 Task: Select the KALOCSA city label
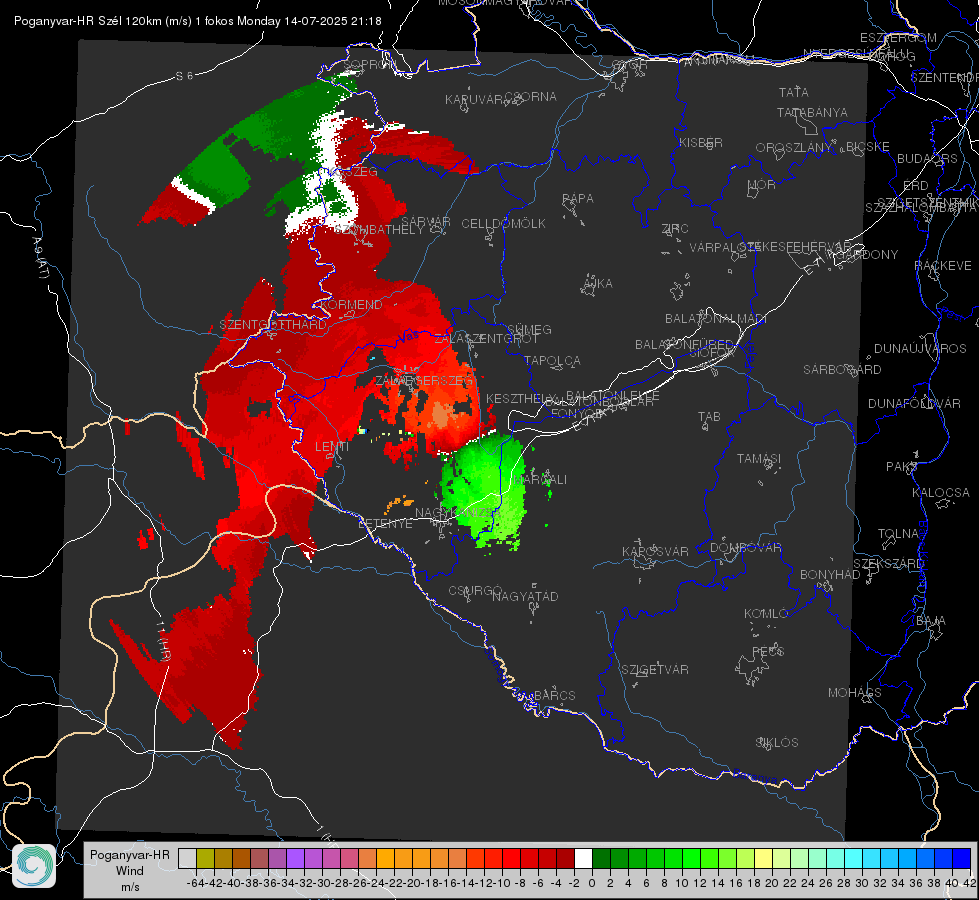click(941, 492)
